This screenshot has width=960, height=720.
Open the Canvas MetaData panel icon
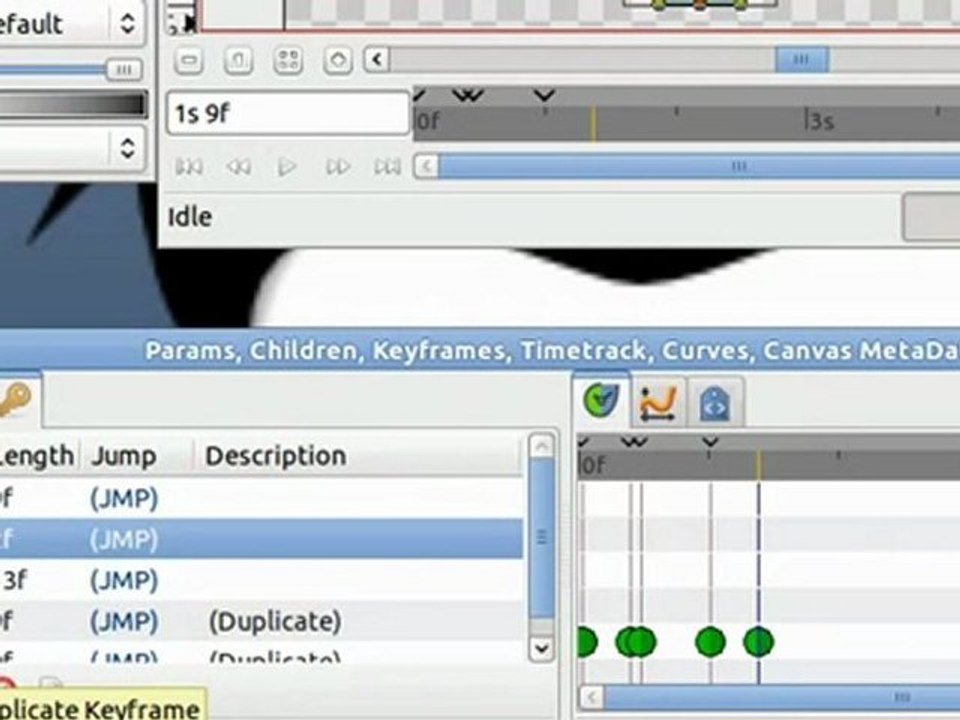point(714,403)
